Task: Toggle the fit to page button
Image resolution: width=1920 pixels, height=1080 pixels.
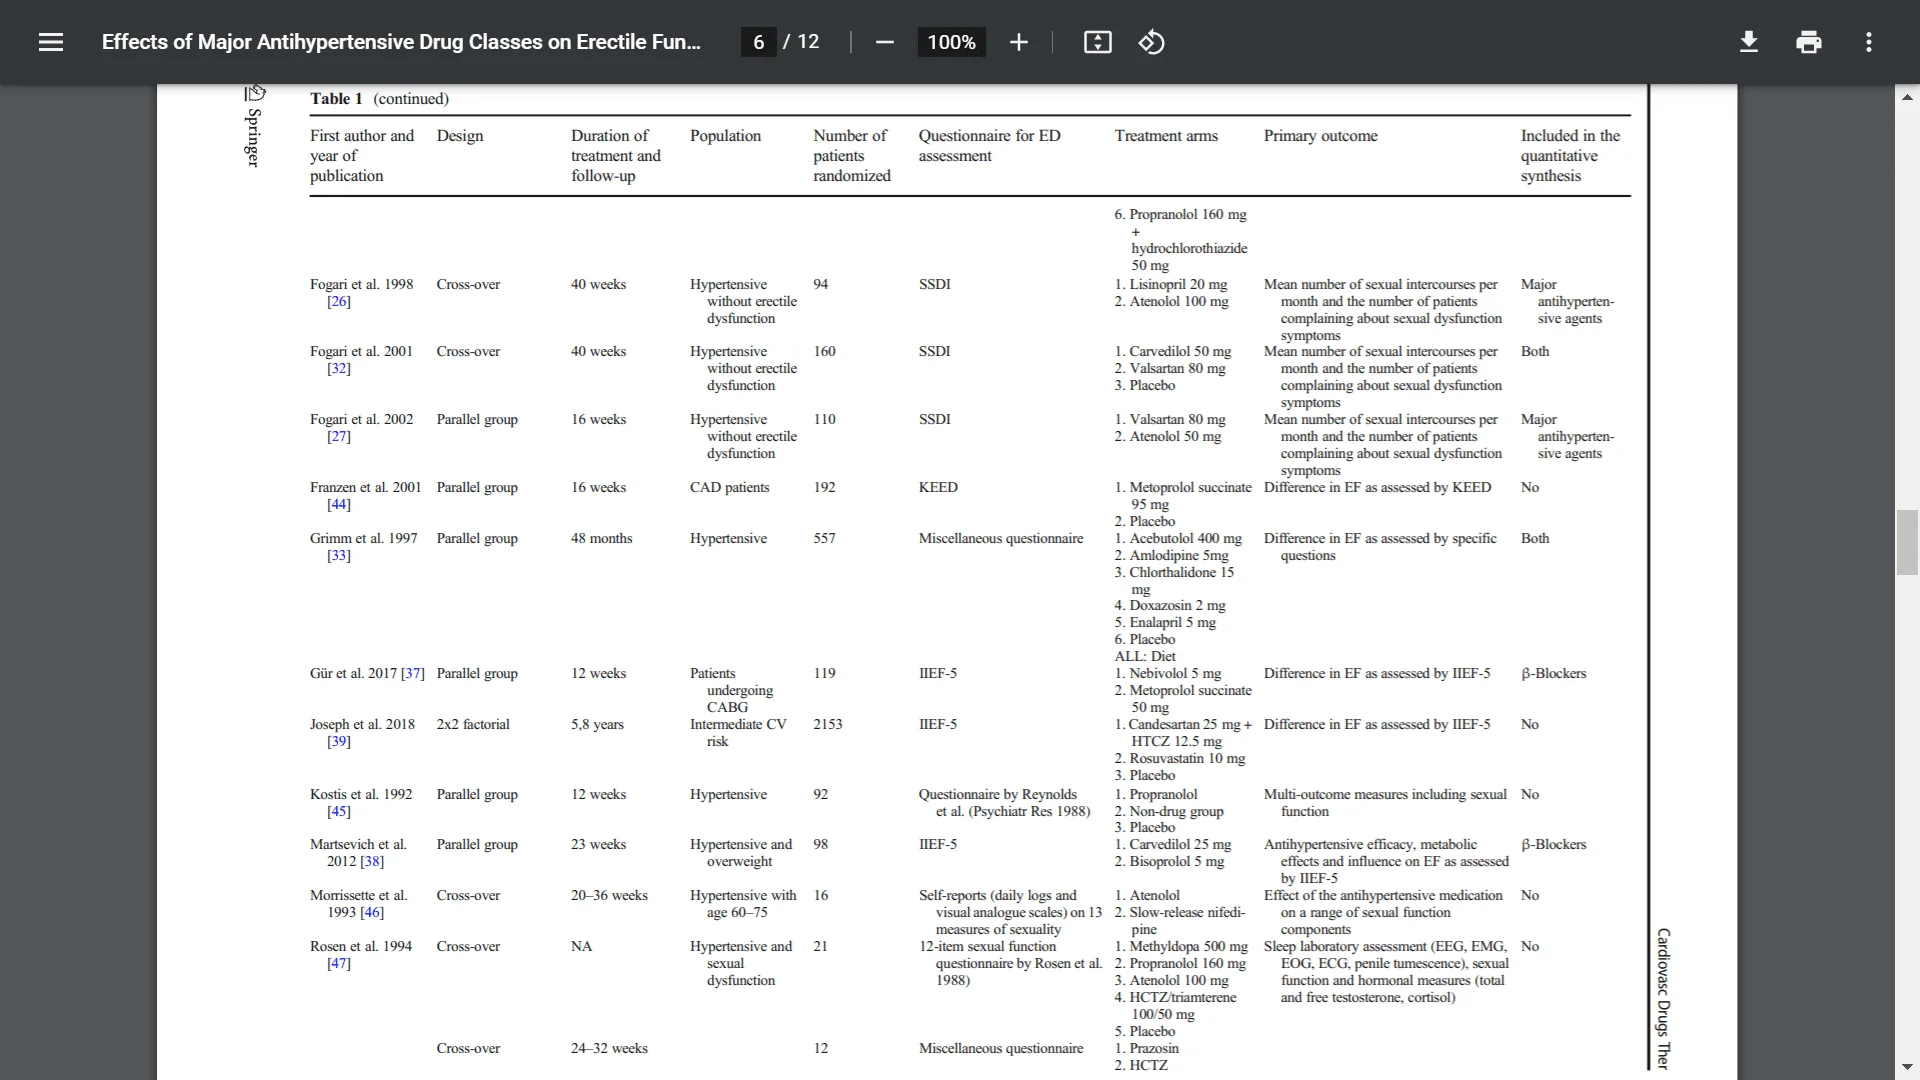Action: tap(1097, 42)
